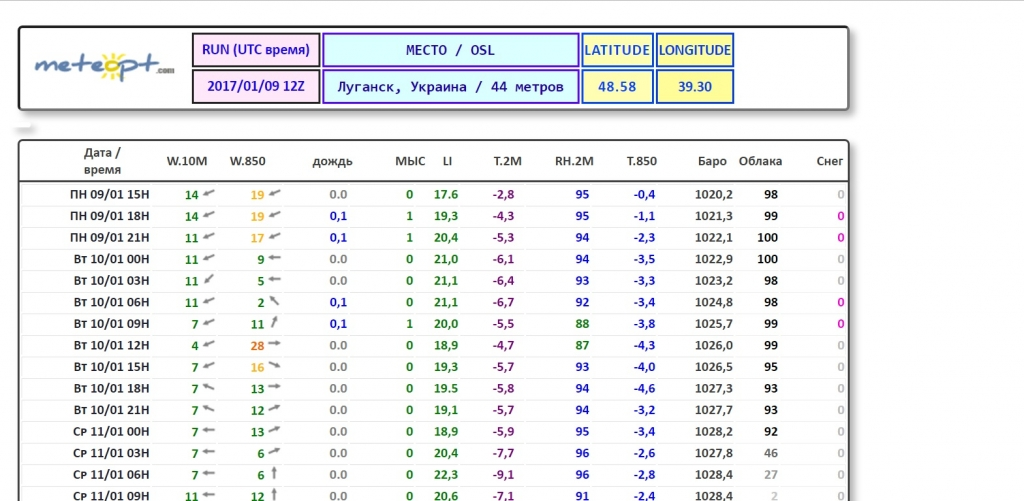This screenshot has height=501, width=1024.
Task: Click the W.850 up arrow in Ср 11/01 09Н row
Action: [x=275, y=494]
